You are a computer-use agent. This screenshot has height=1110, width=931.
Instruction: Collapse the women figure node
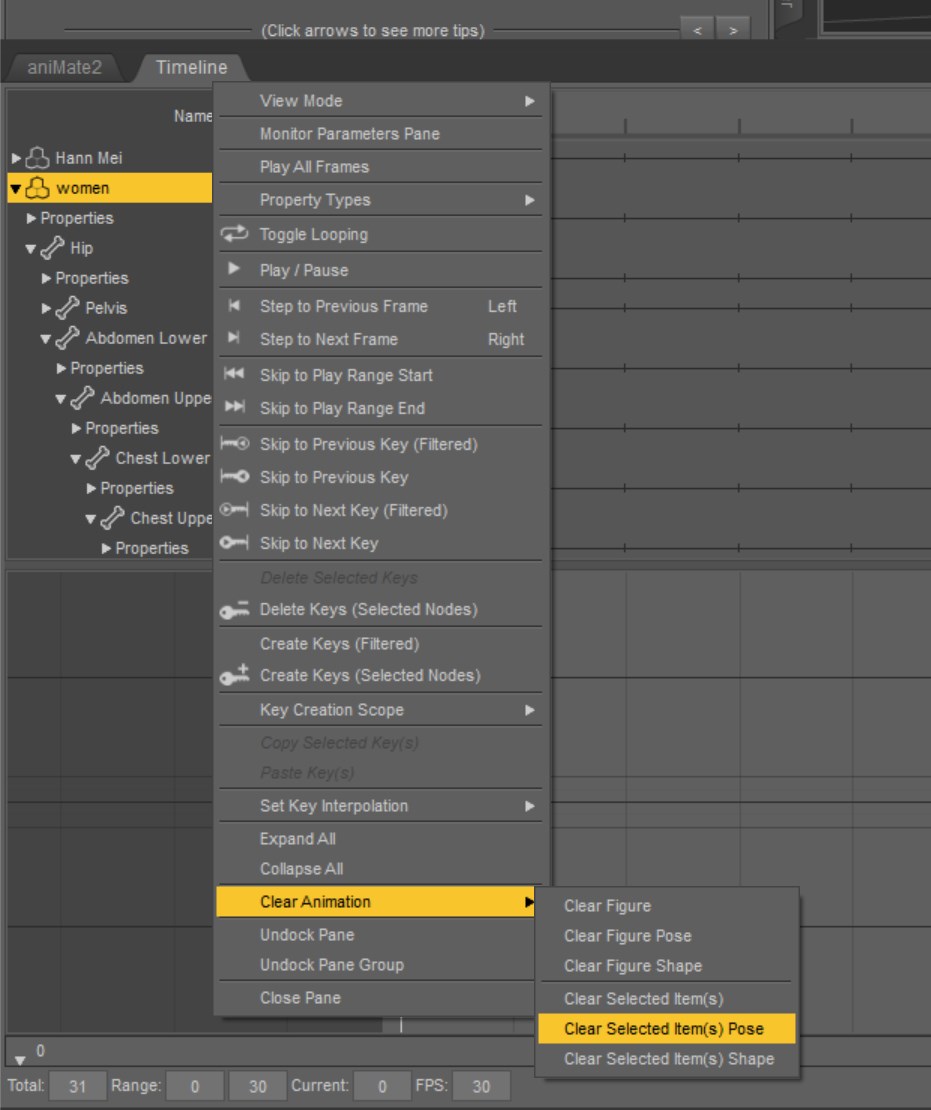pyautogui.click(x=16, y=189)
